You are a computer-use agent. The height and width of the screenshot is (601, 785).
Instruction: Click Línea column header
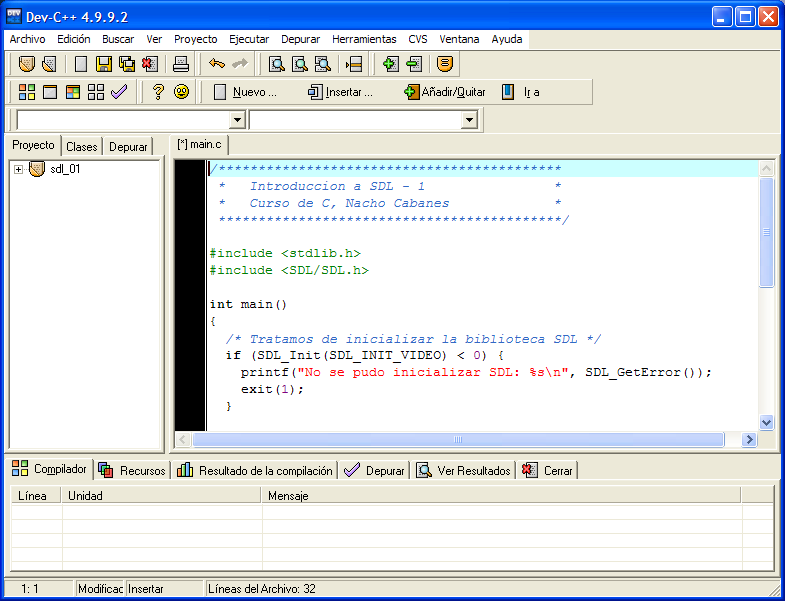(x=36, y=496)
